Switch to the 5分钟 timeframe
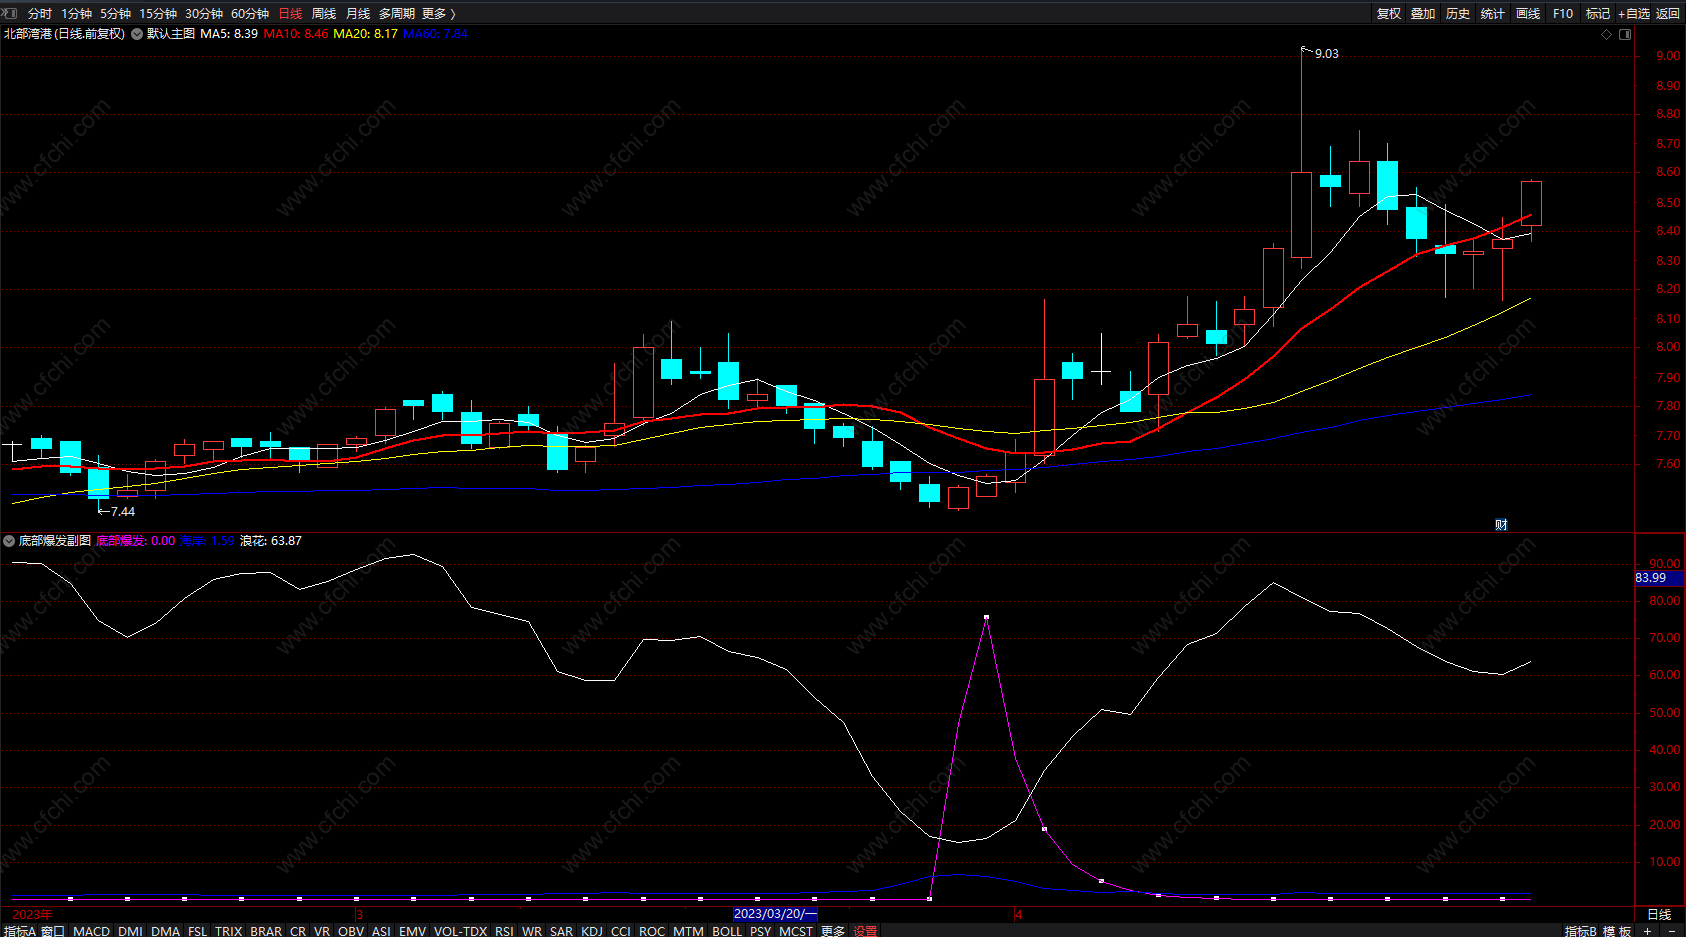This screenshot has width=1686, height=937. (x=115, y=14)
